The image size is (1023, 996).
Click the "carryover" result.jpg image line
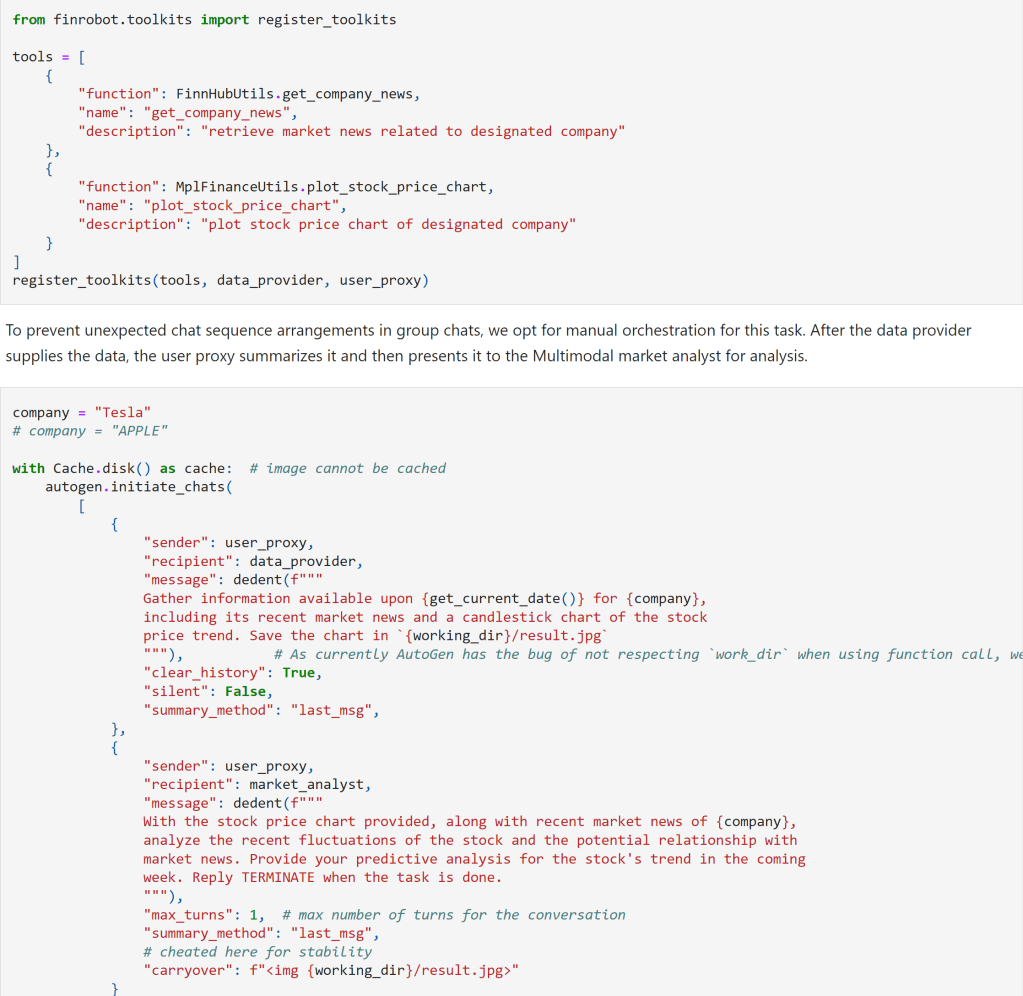pos(332,971)
